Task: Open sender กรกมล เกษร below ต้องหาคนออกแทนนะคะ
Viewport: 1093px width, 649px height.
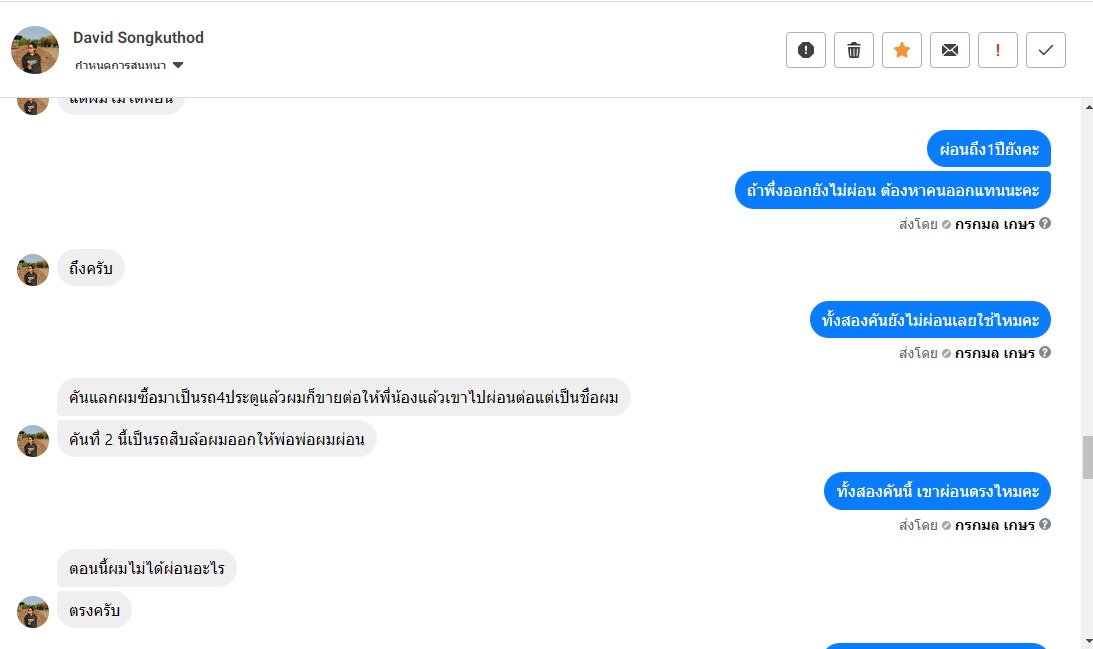Action: (x=994, y=224)
